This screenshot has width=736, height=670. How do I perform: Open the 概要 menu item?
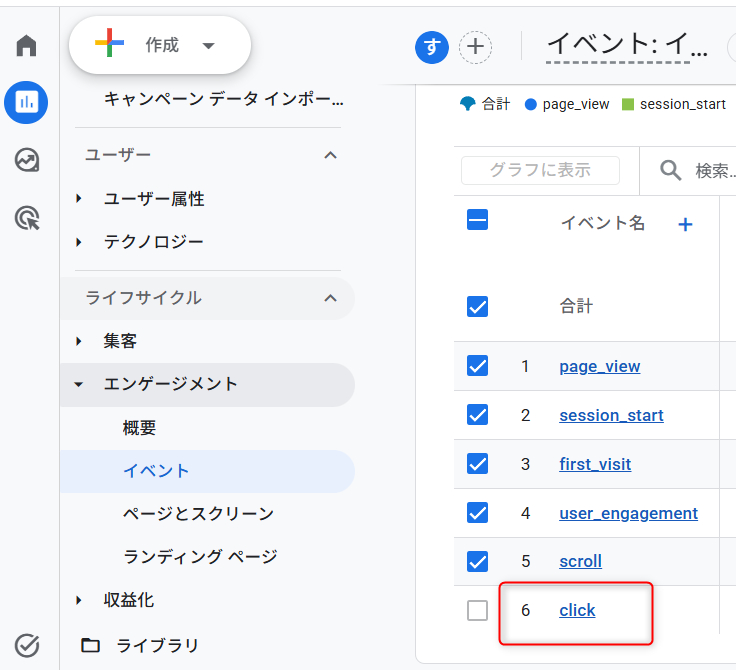[x=139, y=428]
